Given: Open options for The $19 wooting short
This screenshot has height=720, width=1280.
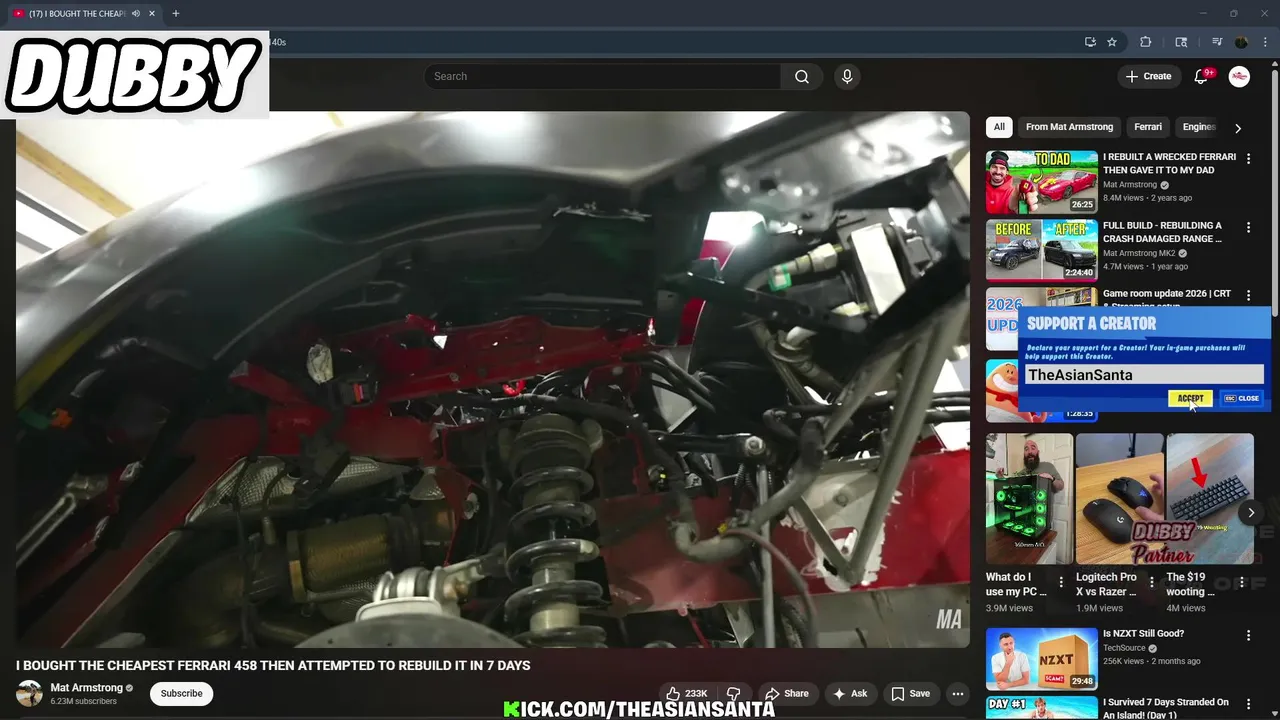Looking at the screenshot, I should coord(1242,581).
